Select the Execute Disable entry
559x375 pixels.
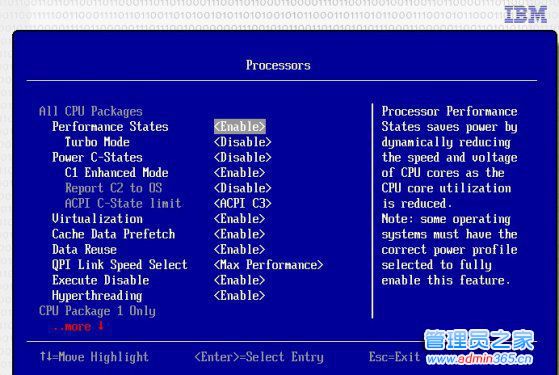pos(101,280)
